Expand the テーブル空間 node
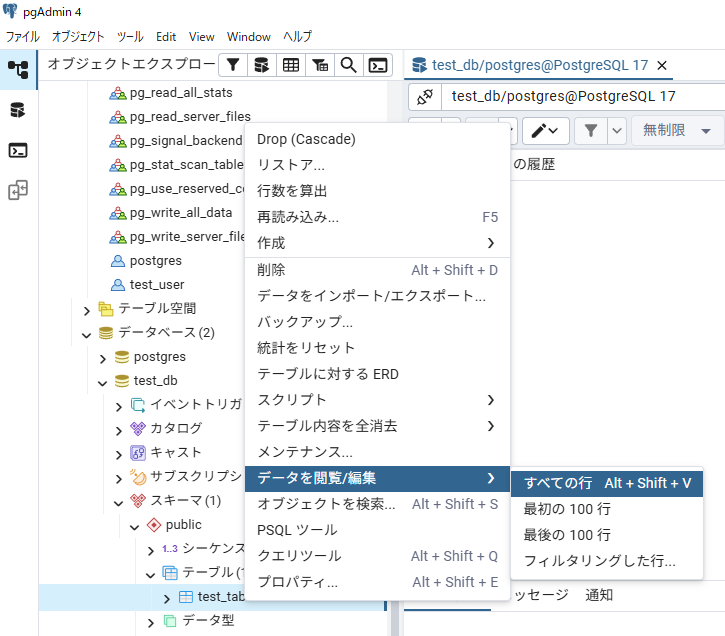This screenshot has width=725, height=636. (86, 311)
